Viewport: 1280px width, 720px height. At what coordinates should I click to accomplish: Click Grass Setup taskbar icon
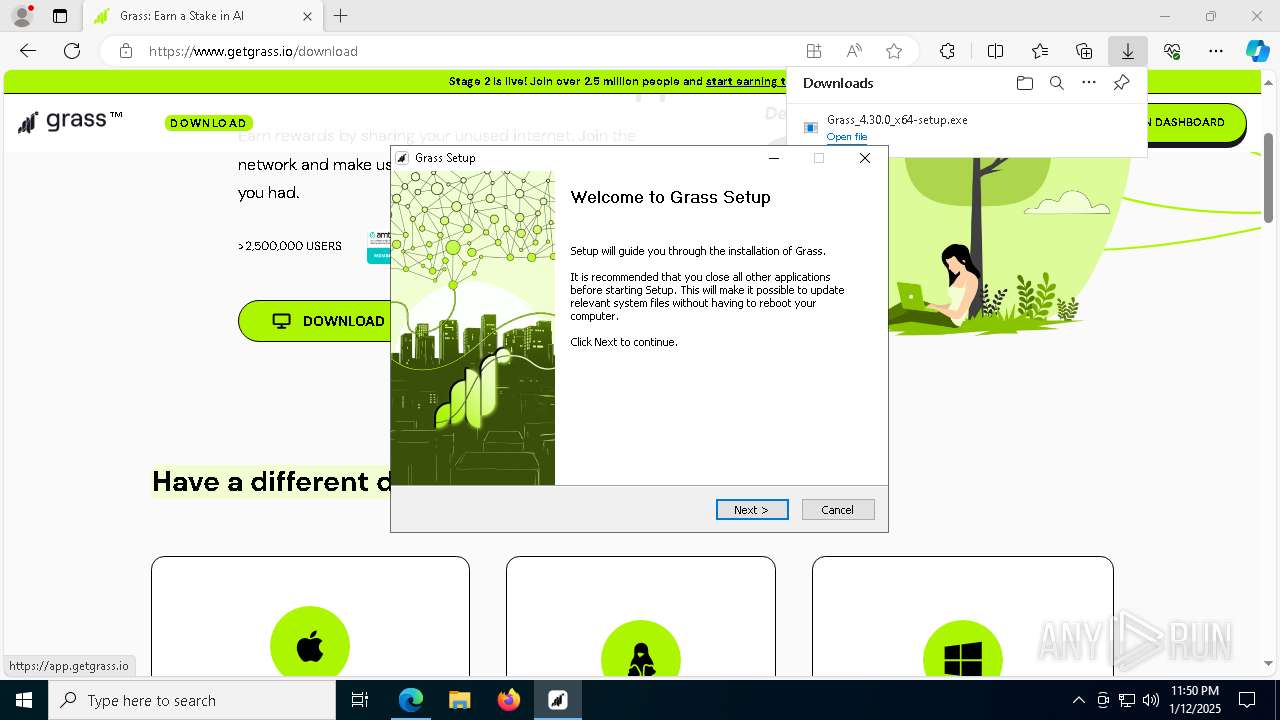[557, 700]
